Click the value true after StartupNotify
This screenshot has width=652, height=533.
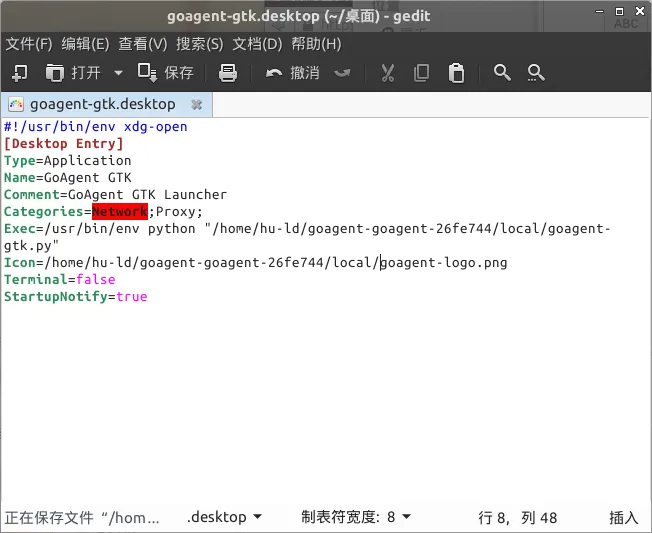[x=132, y=297]
